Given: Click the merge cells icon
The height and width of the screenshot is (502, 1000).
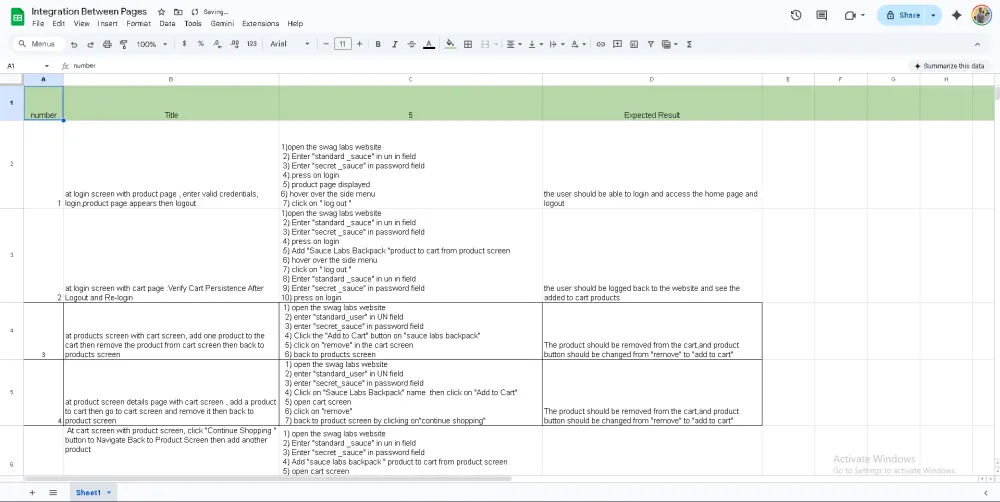Looking at the screenshot, I should tap(485, 44).
